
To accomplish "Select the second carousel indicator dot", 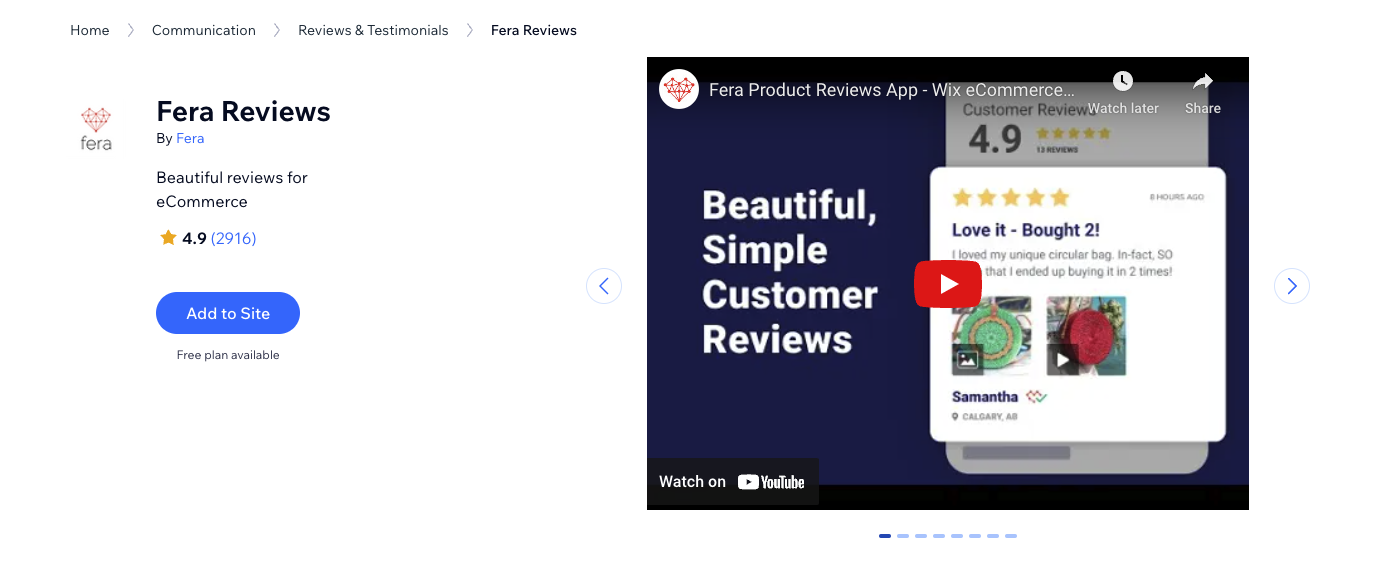I will [903, 536].
